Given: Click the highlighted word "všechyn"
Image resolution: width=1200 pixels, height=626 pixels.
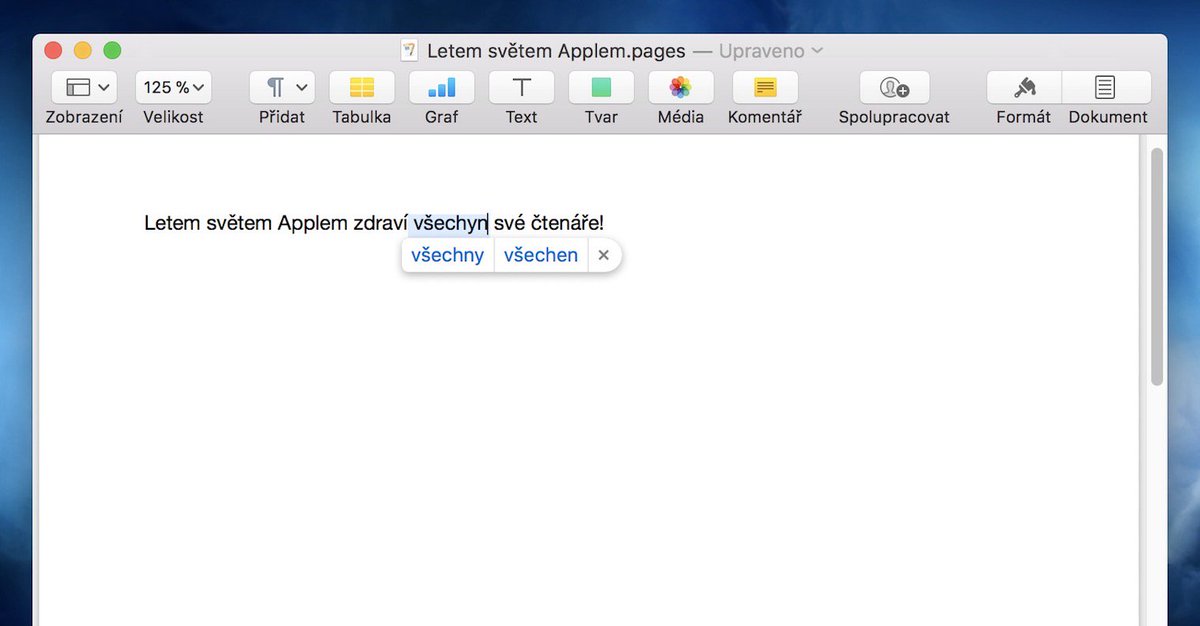Looking at the screenshot, I should click(x=450, y=223).
